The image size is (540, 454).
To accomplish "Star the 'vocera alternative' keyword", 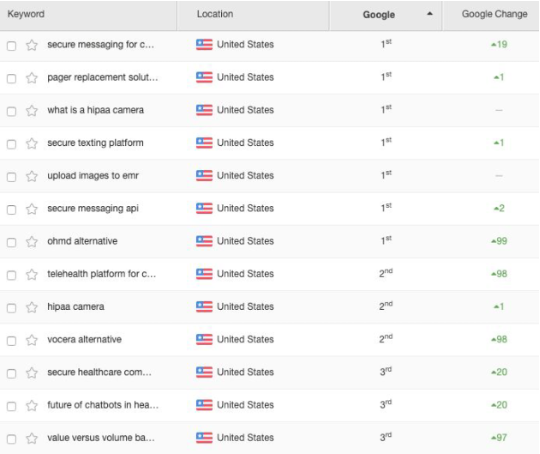I will pyautogui.click(x=32, y=340).
